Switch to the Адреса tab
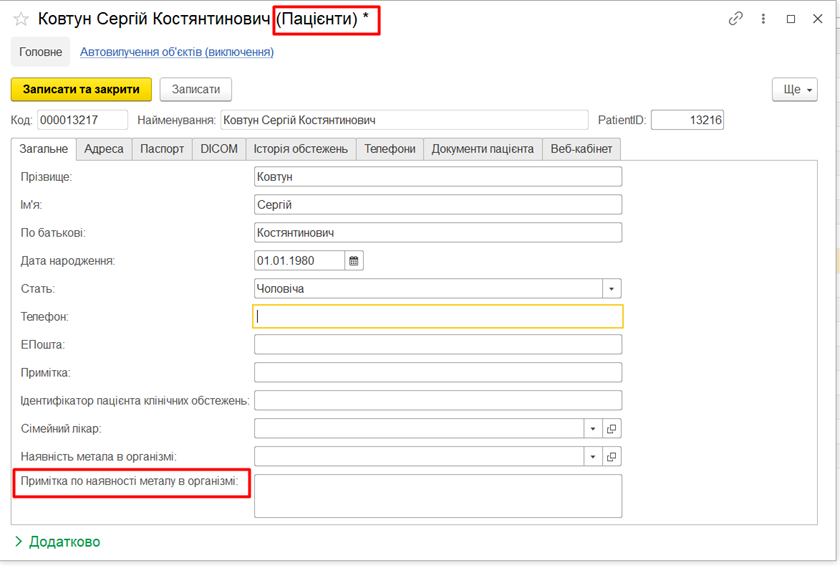 click(x=104, y=149)
